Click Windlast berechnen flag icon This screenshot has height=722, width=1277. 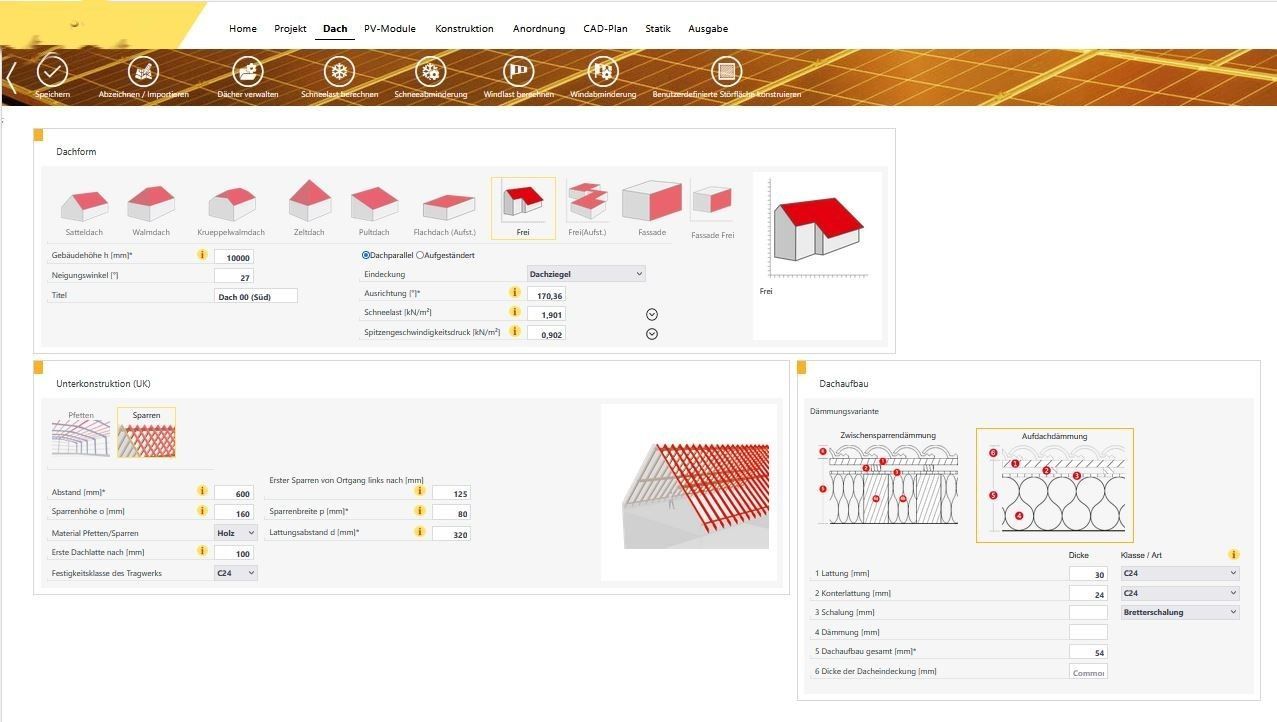click(518, 71)
